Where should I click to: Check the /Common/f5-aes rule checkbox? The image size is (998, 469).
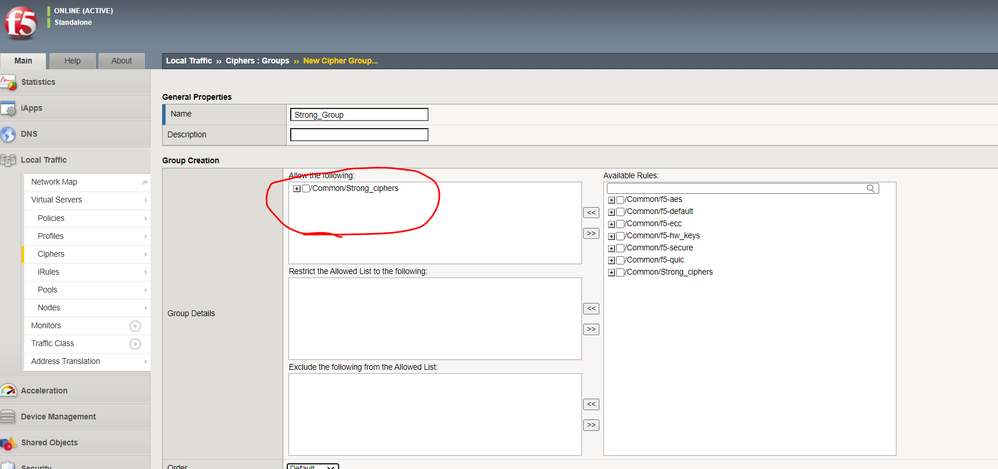621,200
